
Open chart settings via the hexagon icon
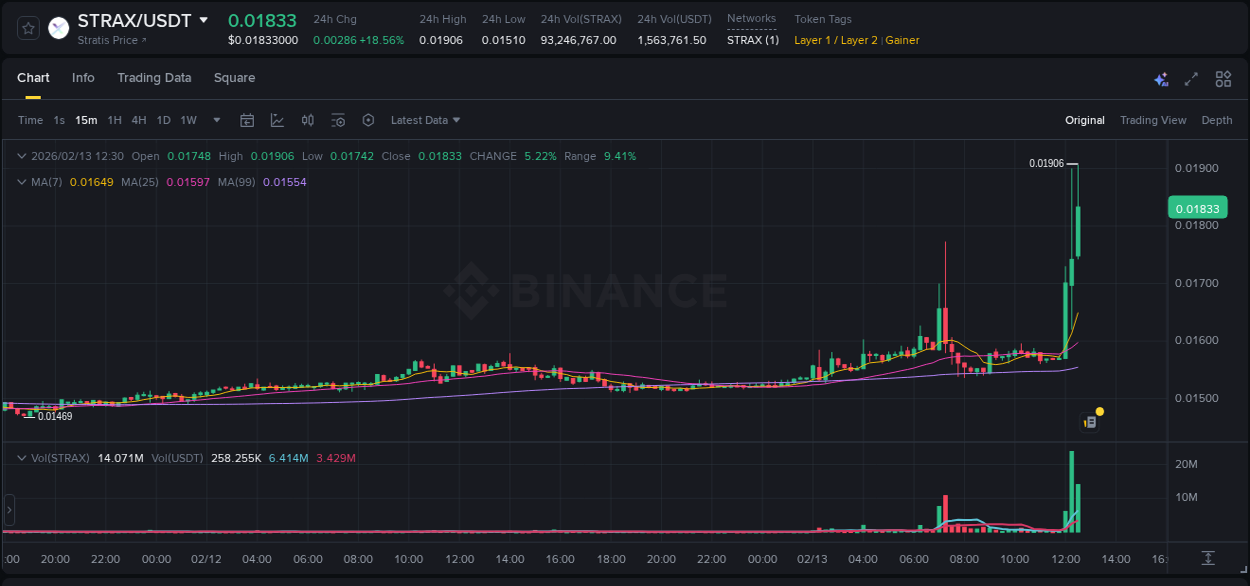368,120
